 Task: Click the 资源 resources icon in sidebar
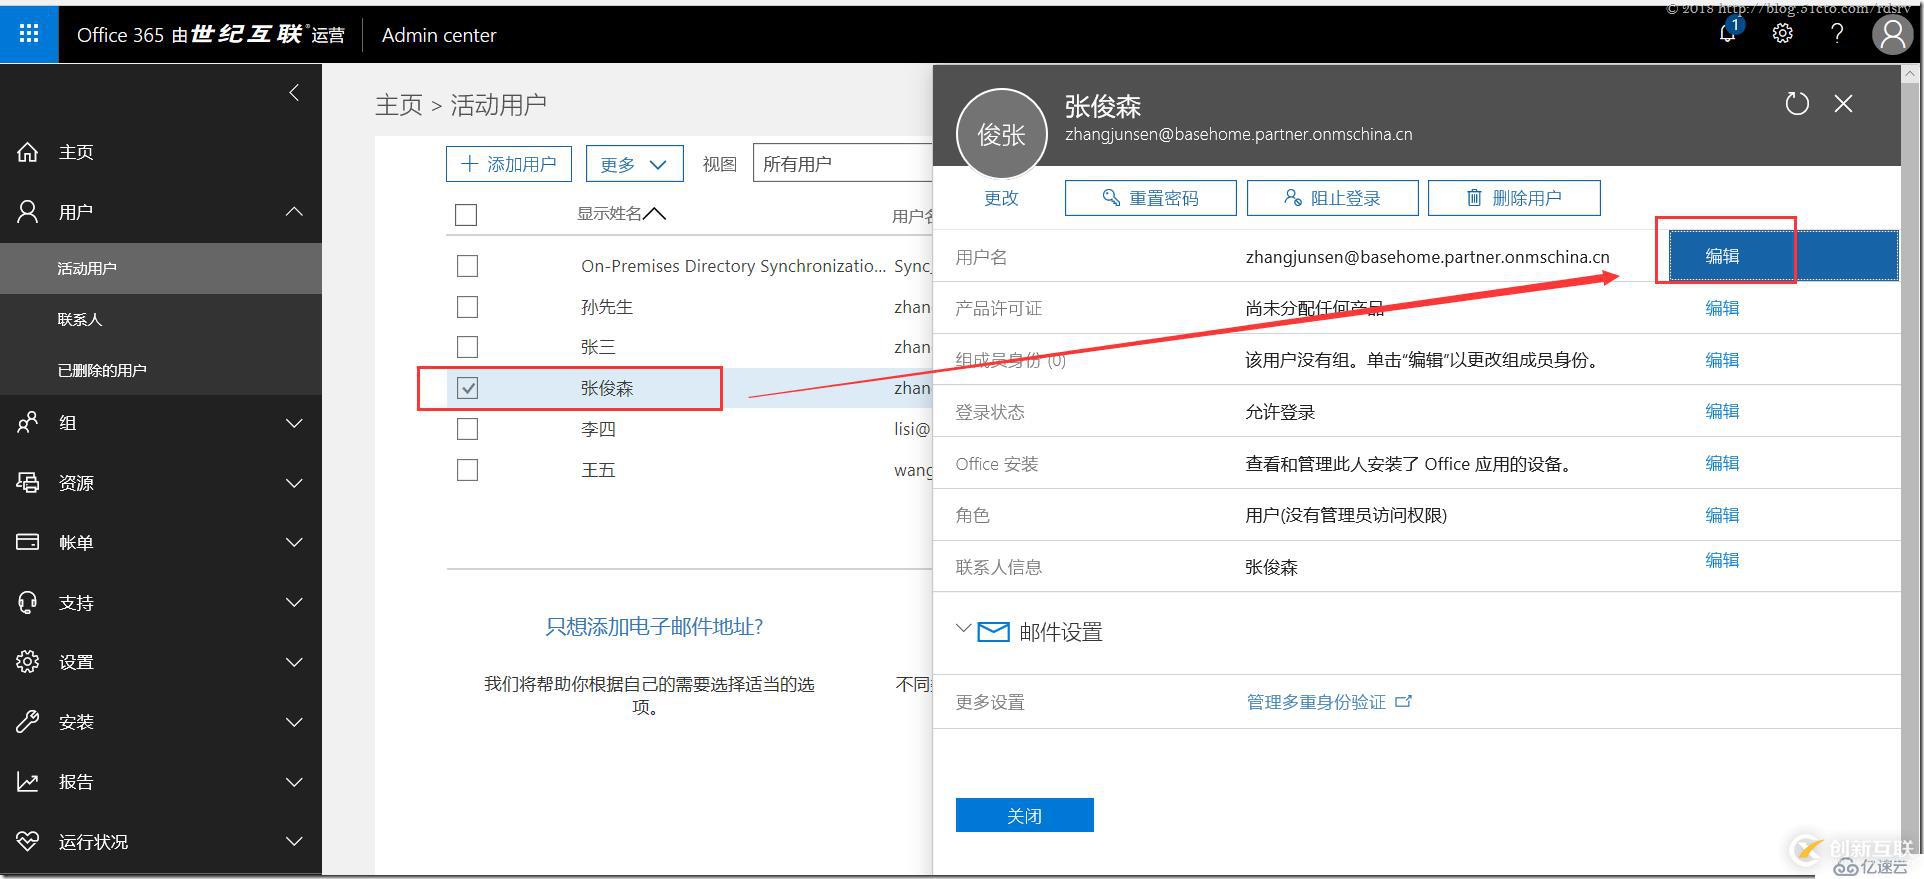click(x=28, y=483)
